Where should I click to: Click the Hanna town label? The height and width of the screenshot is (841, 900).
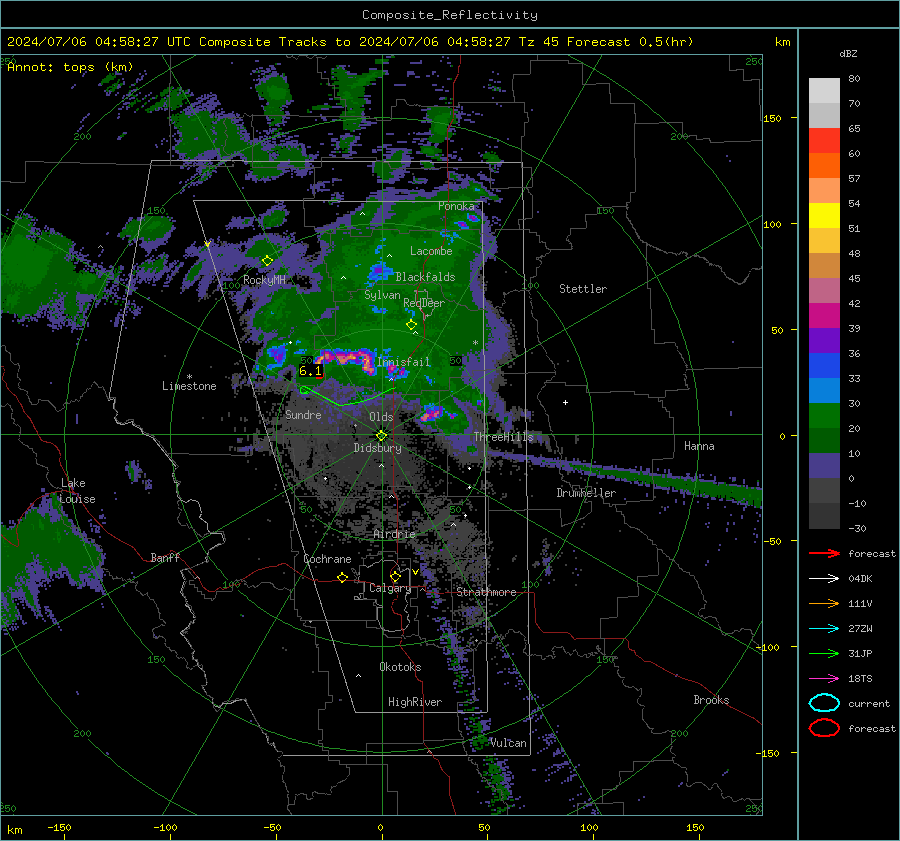pyautogui.click(x=699, y=446)
